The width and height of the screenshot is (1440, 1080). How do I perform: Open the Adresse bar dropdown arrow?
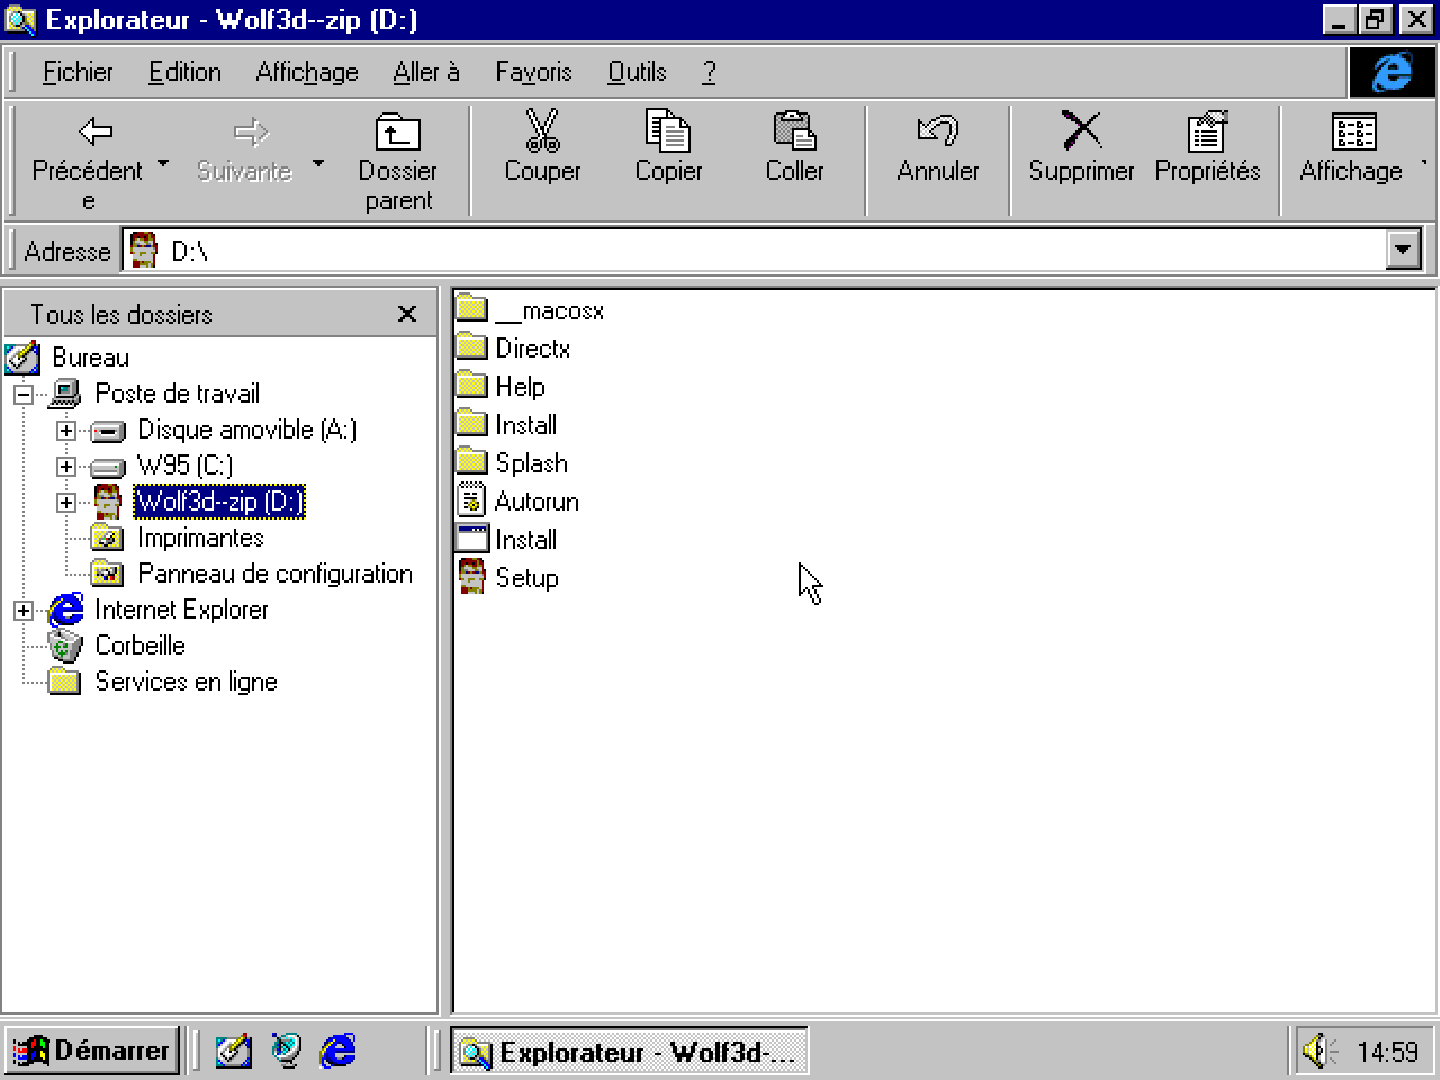click(1403, 250)
